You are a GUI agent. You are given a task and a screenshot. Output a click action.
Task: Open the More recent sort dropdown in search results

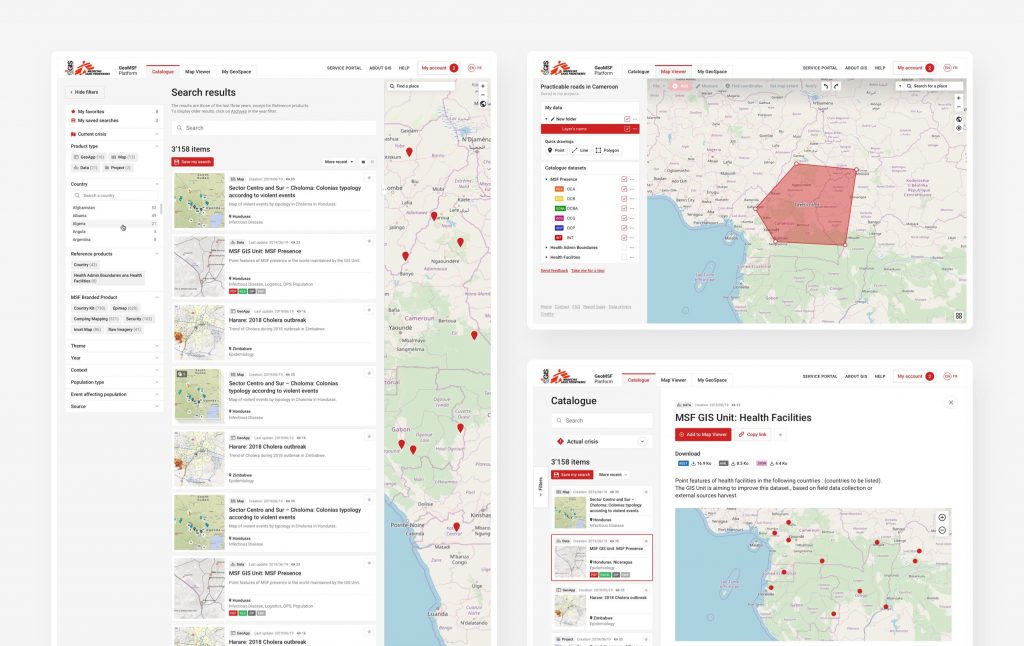(x=339, y=162)
